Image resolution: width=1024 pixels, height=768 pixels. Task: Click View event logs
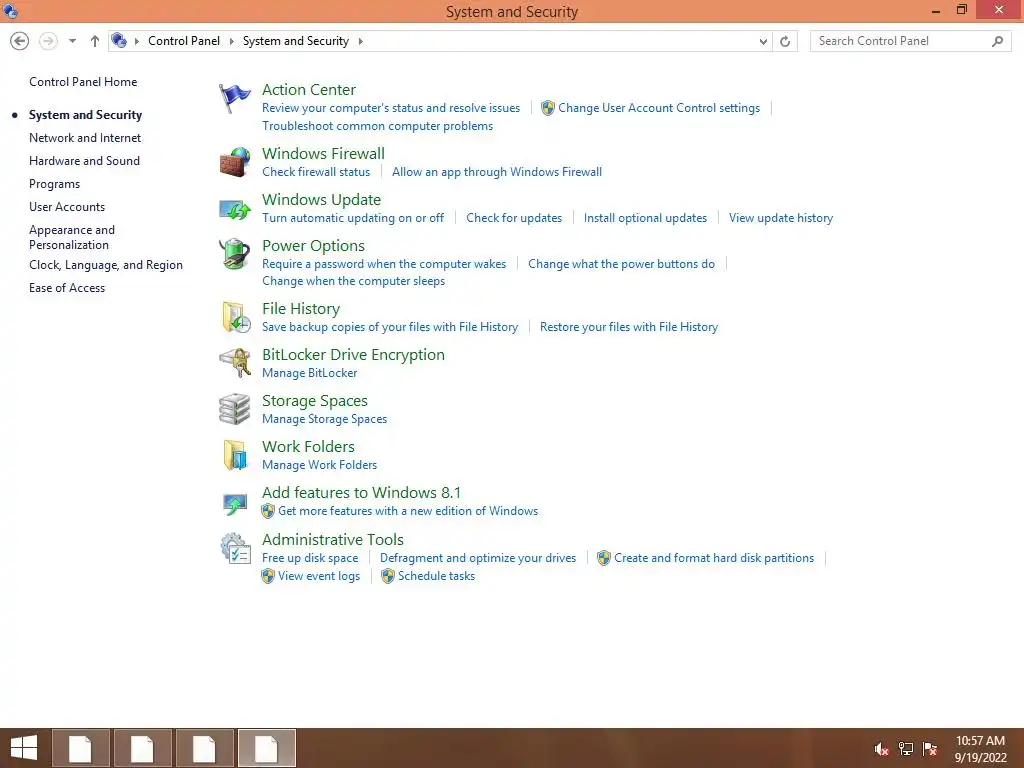pyautogui.click(x=319, y=576)
